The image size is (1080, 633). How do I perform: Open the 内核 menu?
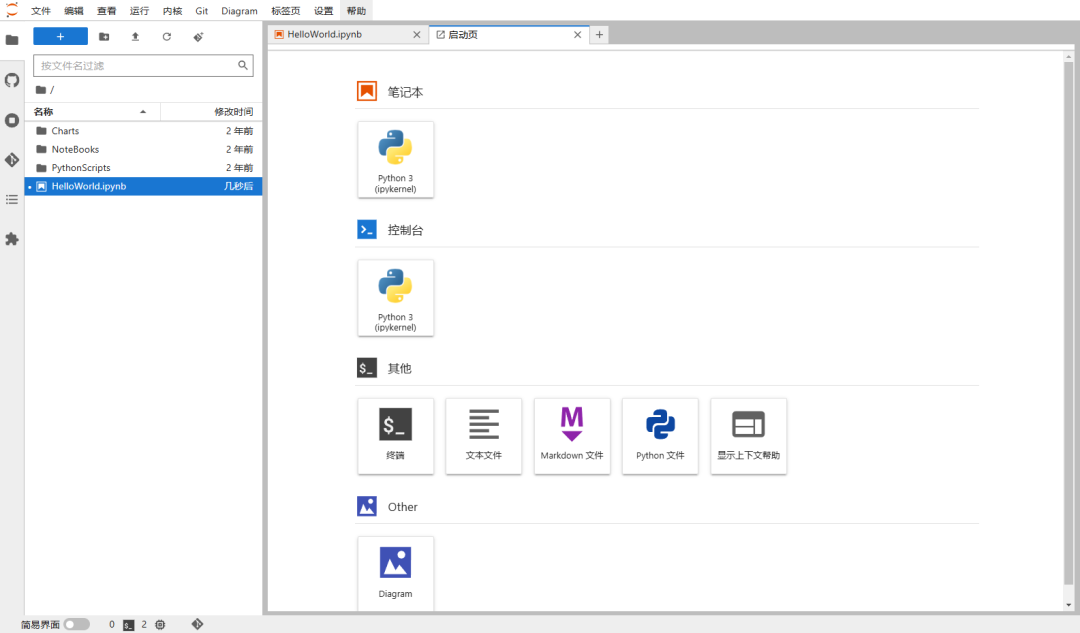(x=172, y=11)
